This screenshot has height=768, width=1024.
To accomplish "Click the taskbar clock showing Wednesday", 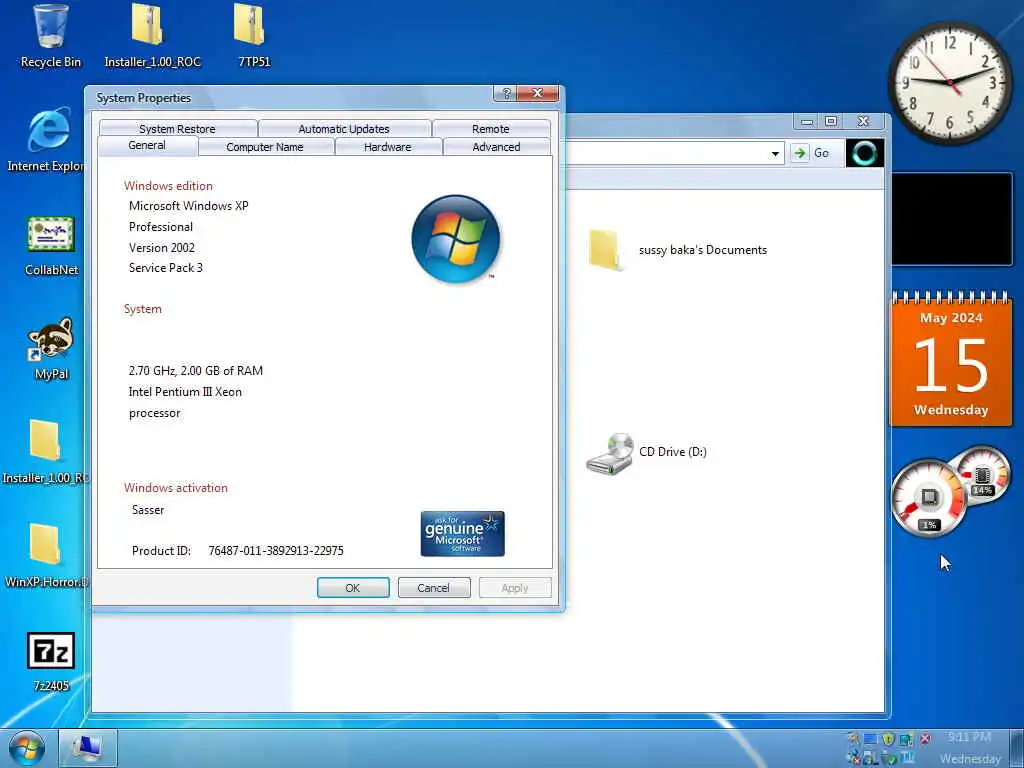I will [970, 748].
